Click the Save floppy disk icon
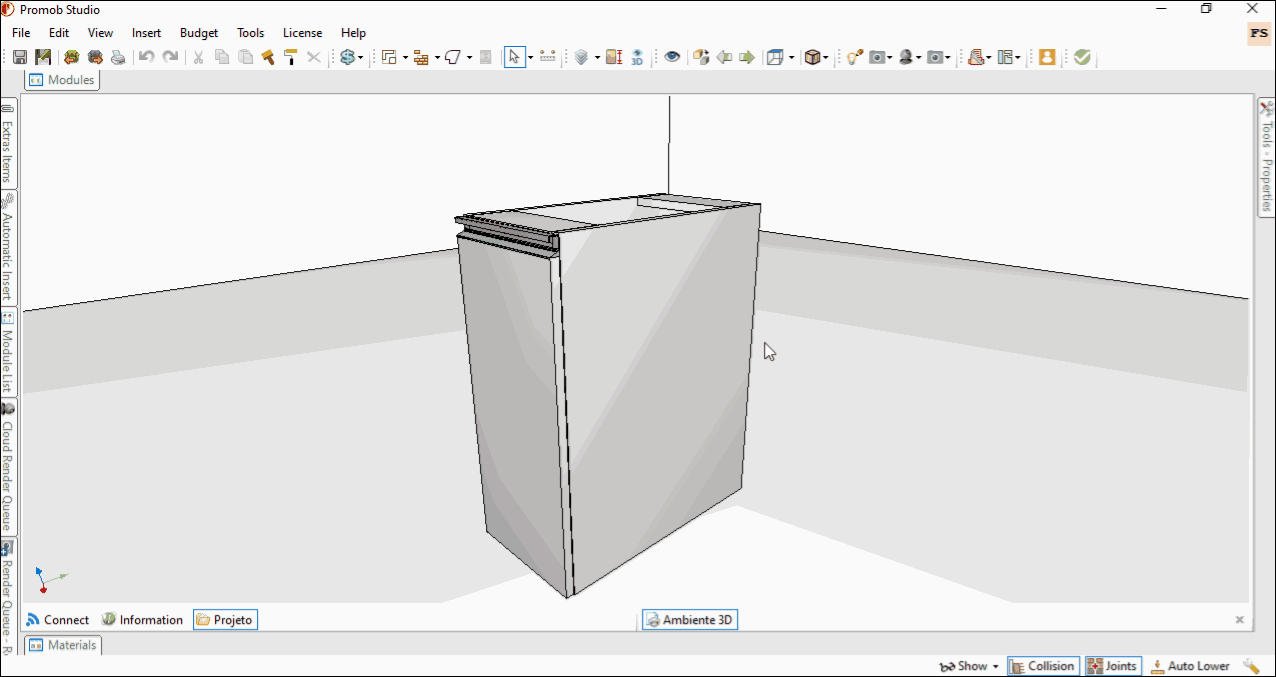This screenshot has width=1276, height=677. (20, 57)
